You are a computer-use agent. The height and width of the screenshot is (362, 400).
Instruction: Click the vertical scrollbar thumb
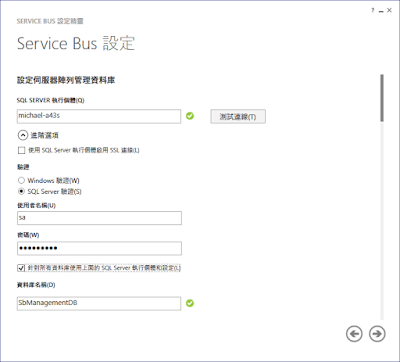click(382, 98)
